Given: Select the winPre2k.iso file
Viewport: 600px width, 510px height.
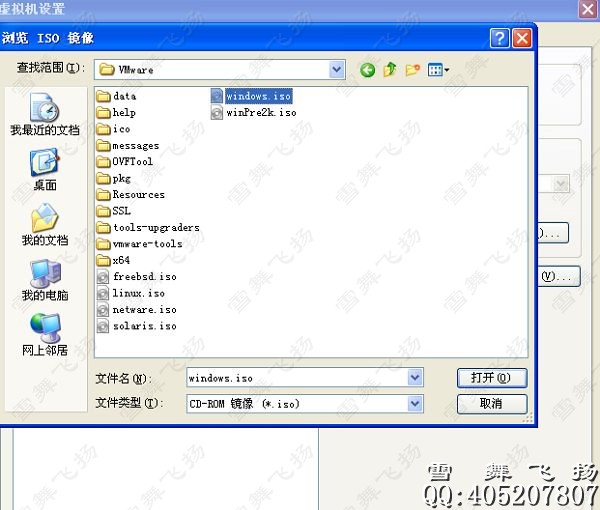Looking at the screenshot, I should click(260, 113).
